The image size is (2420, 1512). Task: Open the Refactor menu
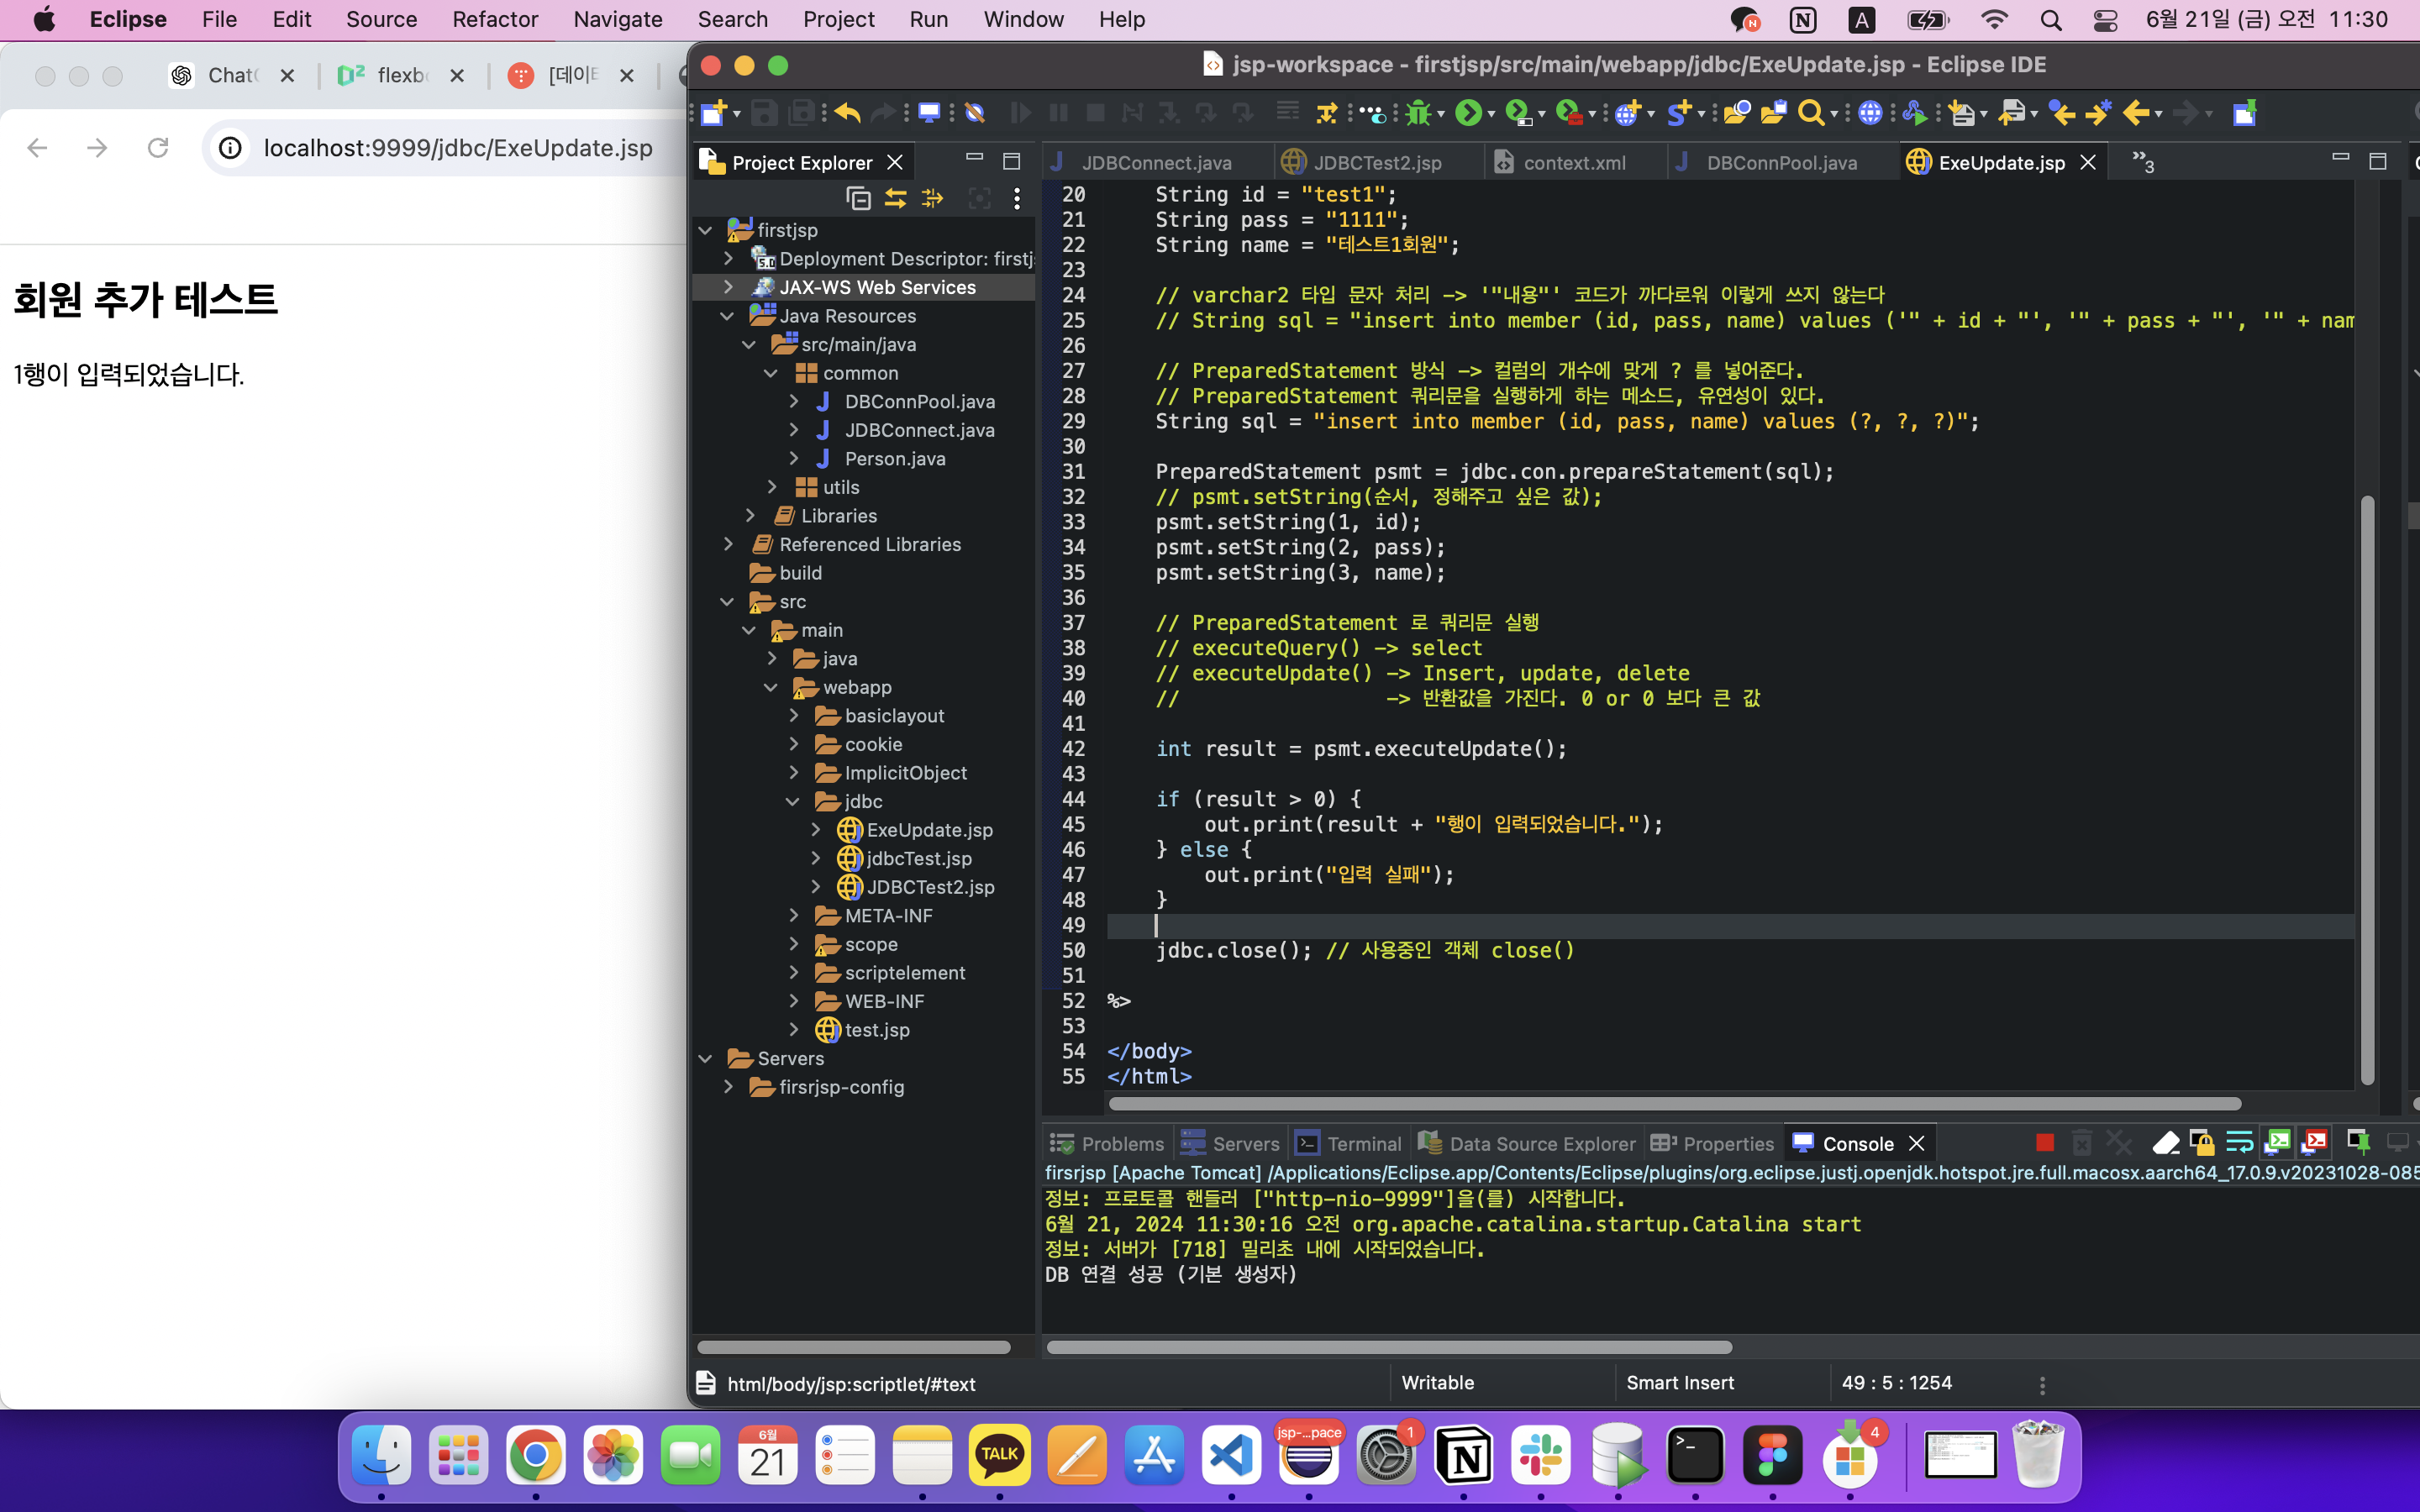pyautogui.click(x=494, y=19)
